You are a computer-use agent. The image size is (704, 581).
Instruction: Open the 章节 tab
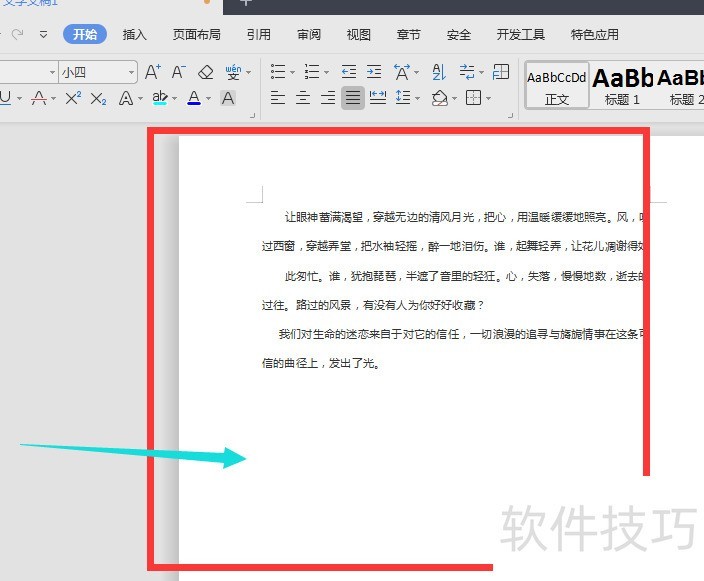(x=409, y=35)
